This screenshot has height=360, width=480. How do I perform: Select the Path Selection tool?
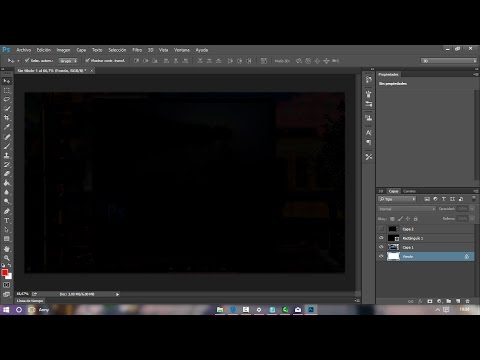click(x=7, y=230)
